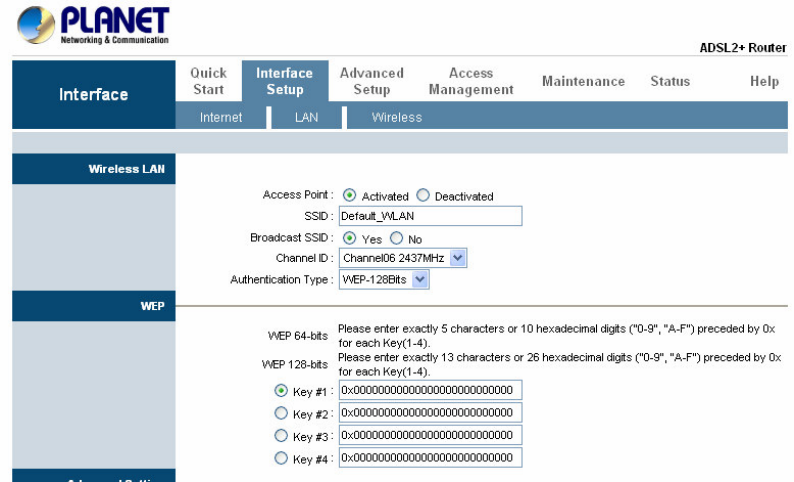Open the Maintenance tab
This screenshot has height=482, width=794.
point(583,81)
